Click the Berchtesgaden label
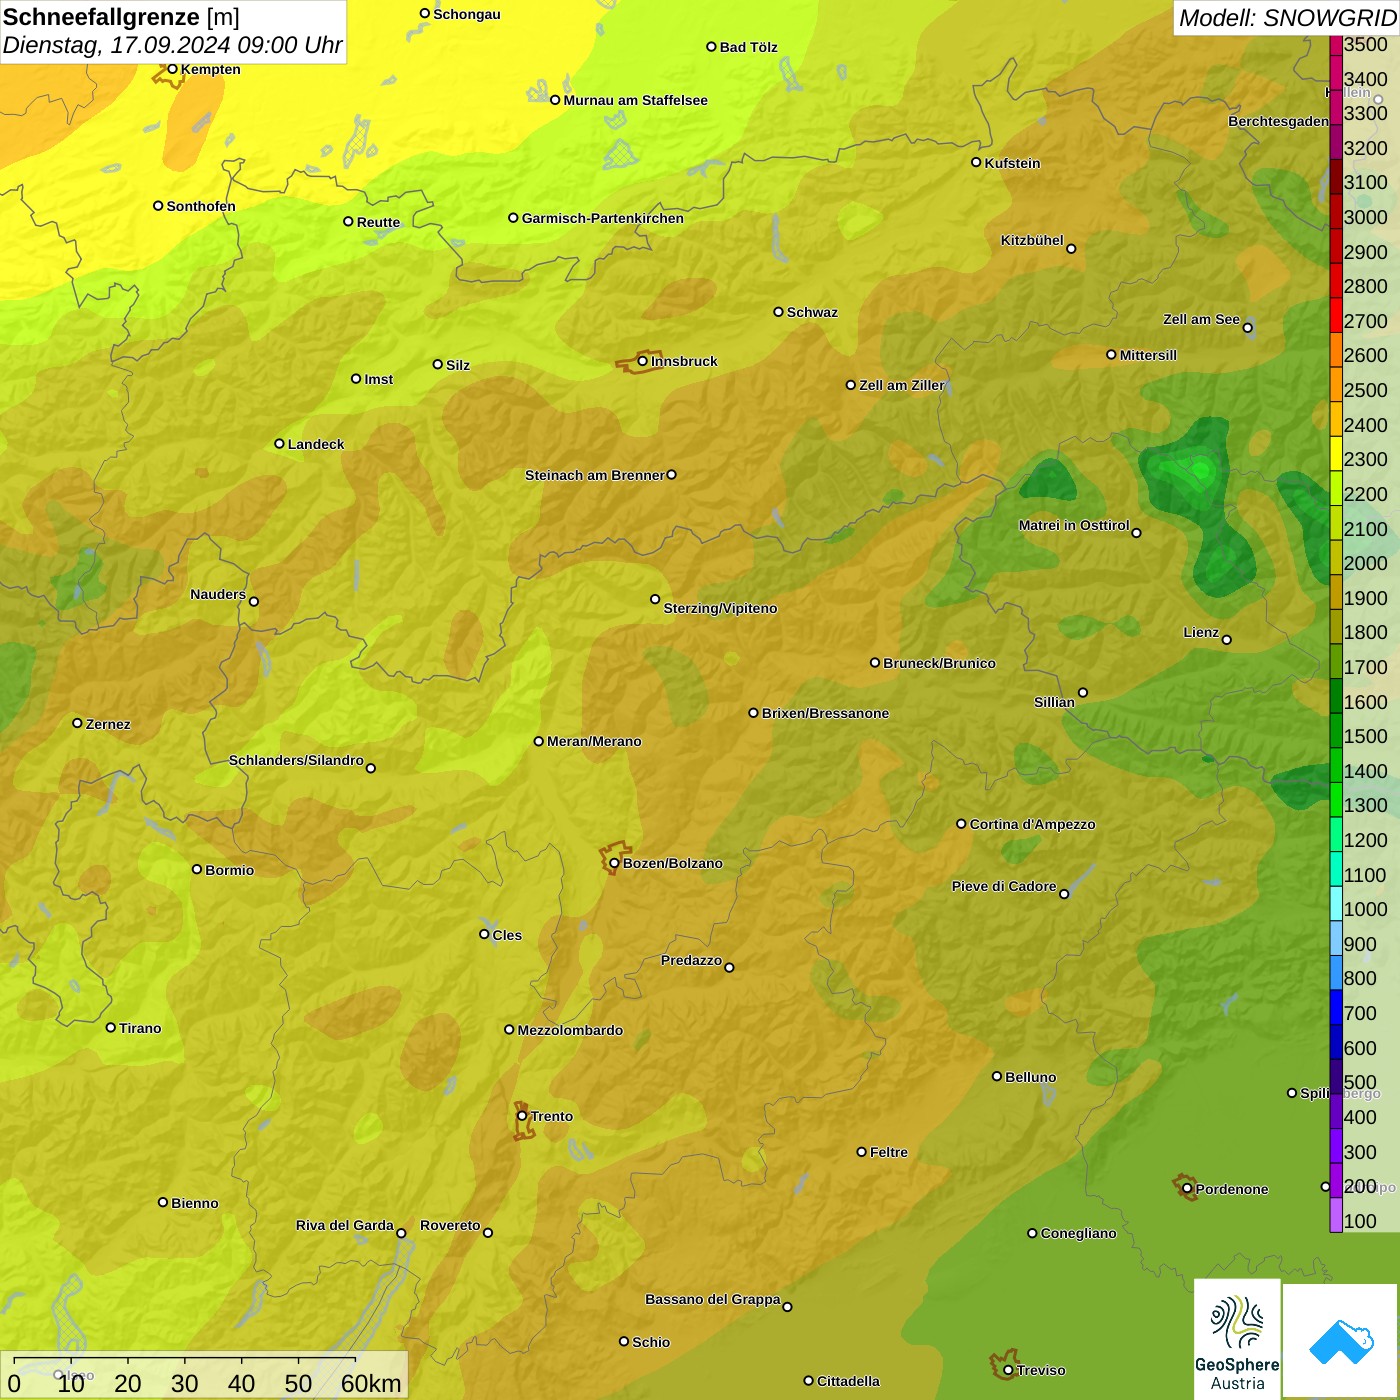 pyautogui.click(x=1278, y=121)
